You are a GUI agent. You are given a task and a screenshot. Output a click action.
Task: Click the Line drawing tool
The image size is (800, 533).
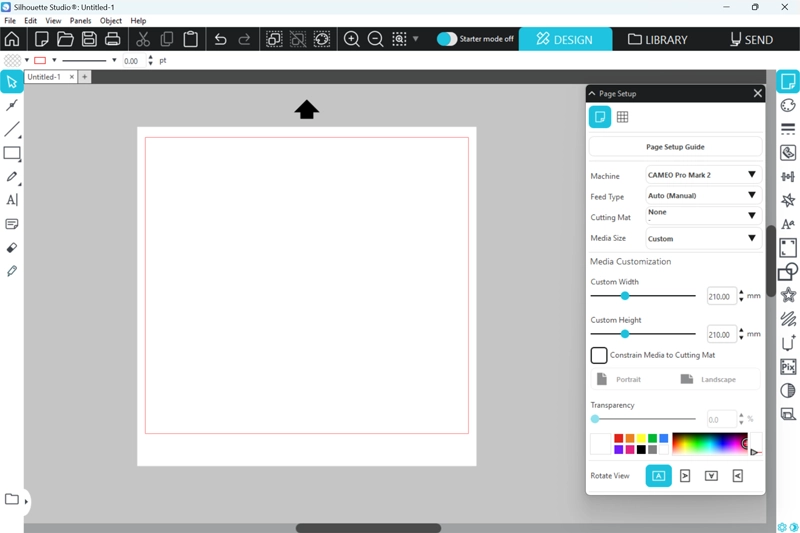coord(12,130)
